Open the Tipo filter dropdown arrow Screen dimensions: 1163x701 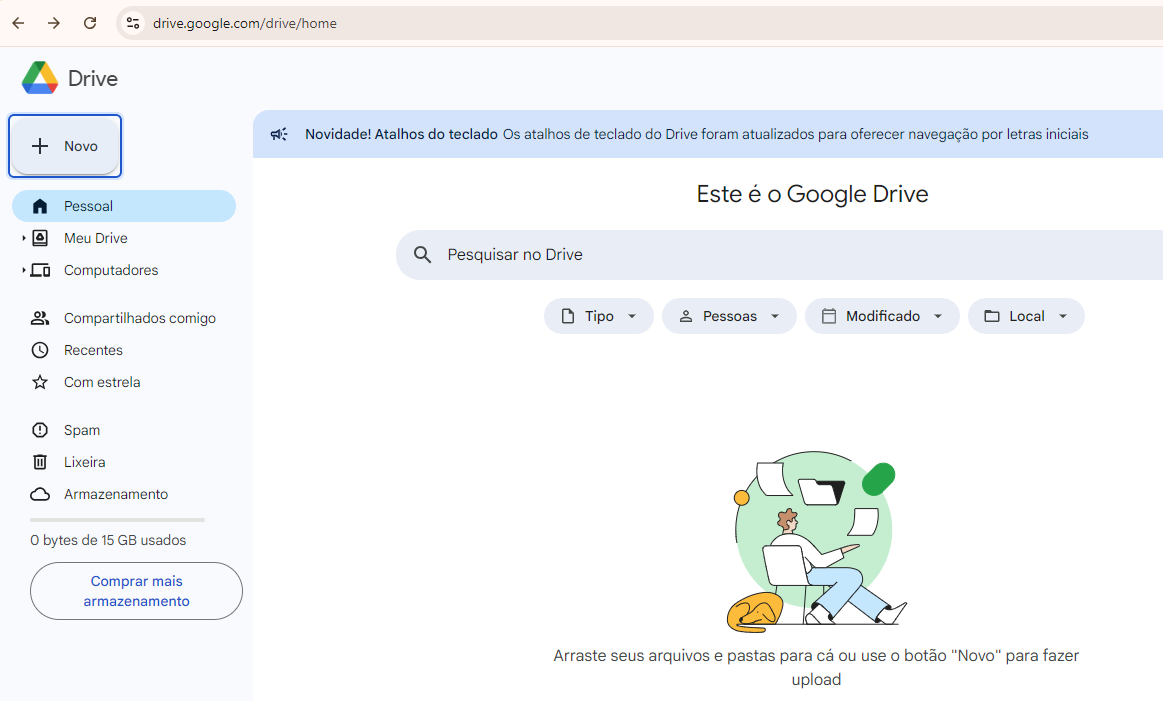tap(632, 316)
